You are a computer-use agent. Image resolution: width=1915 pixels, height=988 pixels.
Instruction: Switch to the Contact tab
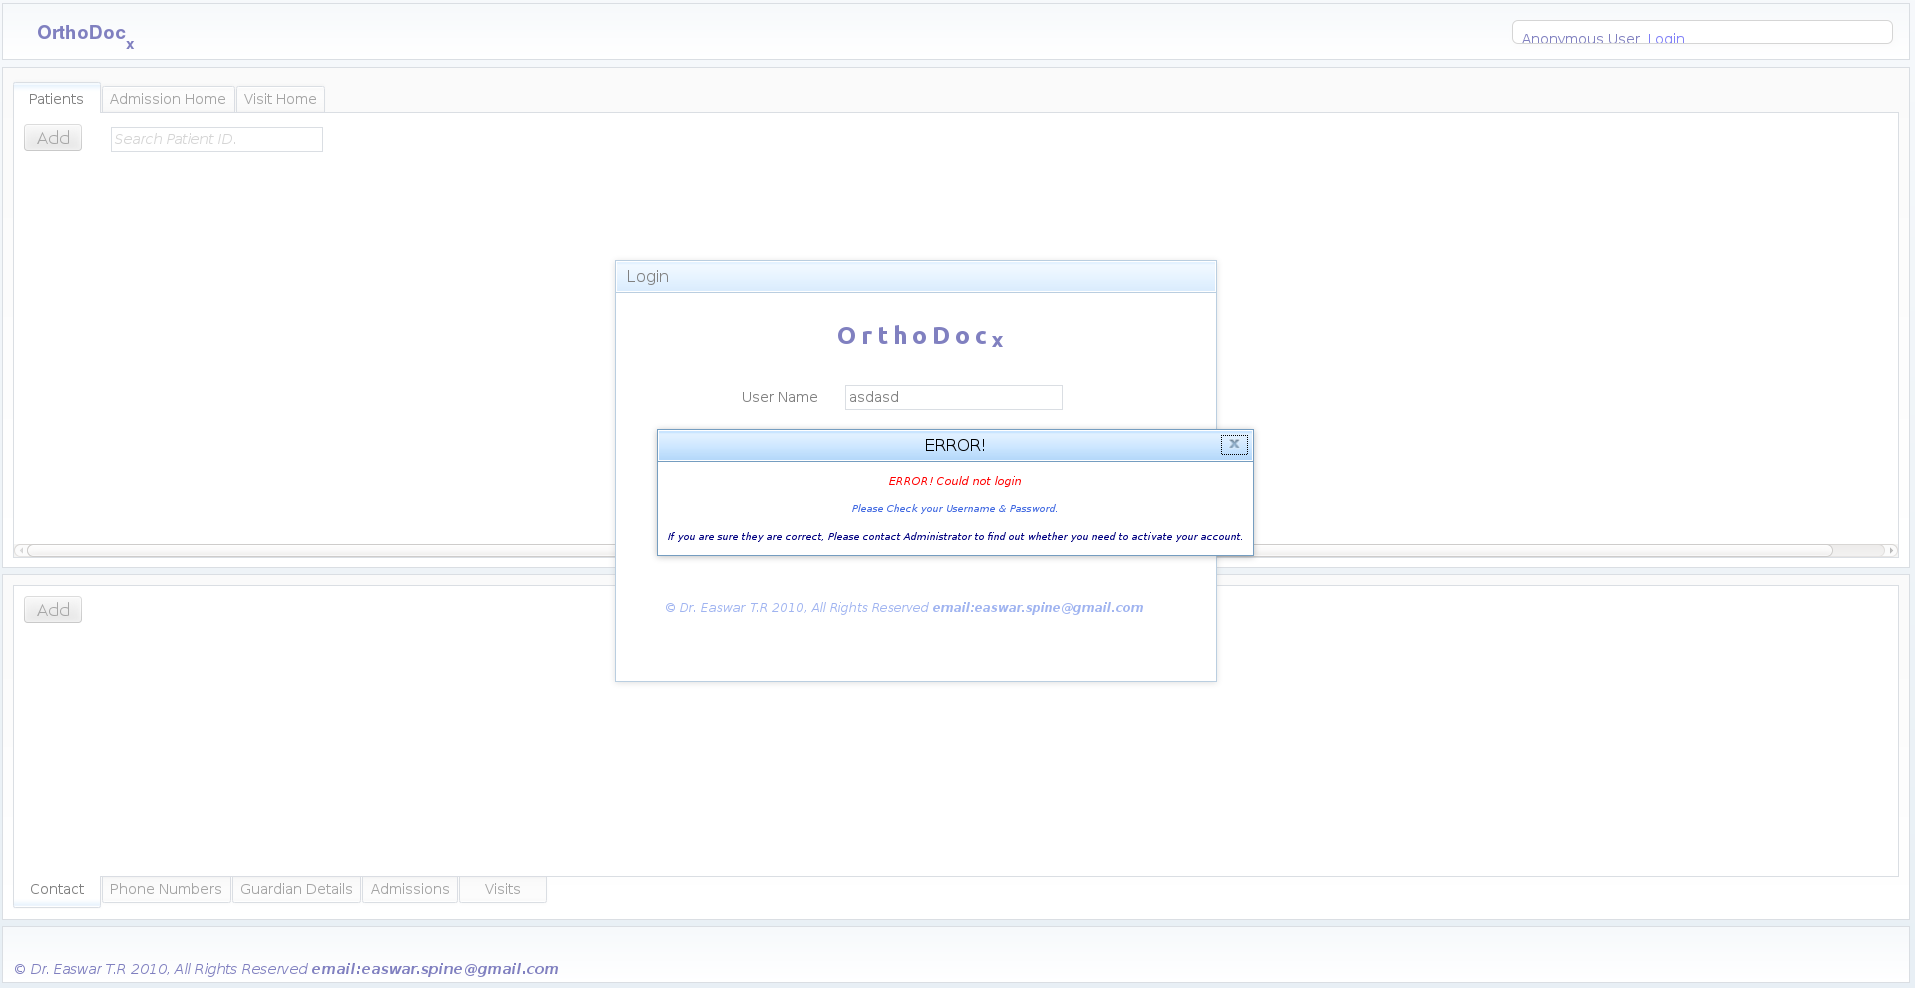[57, 889]
